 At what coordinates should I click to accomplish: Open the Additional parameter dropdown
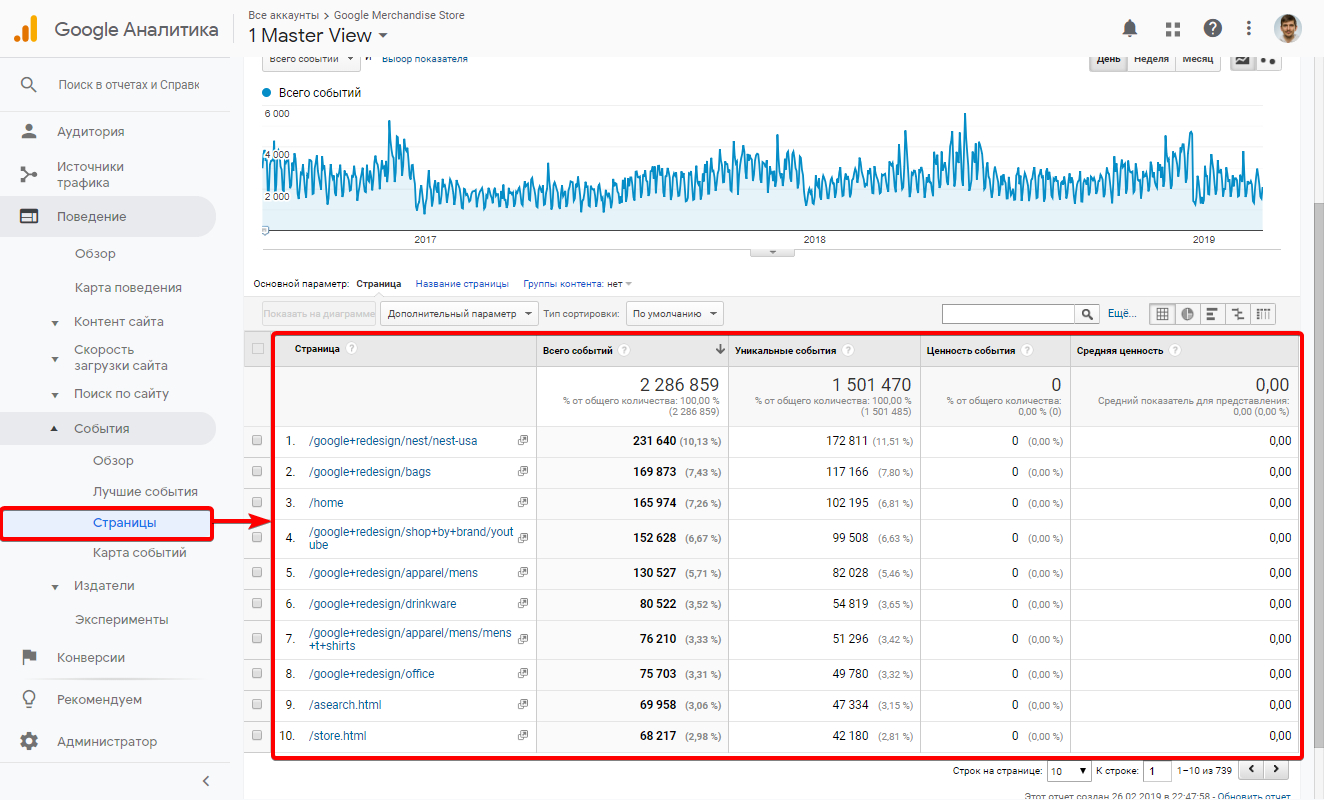459,314
